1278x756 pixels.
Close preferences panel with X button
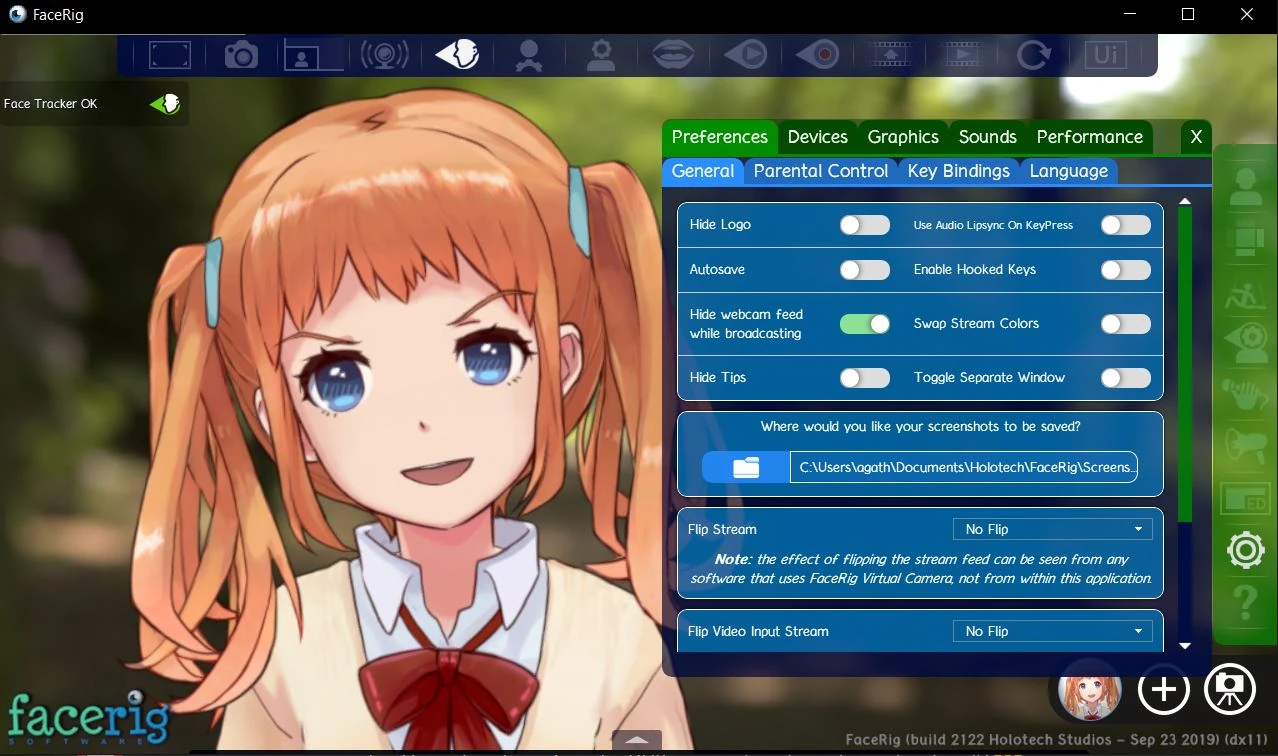point(1196,137)
